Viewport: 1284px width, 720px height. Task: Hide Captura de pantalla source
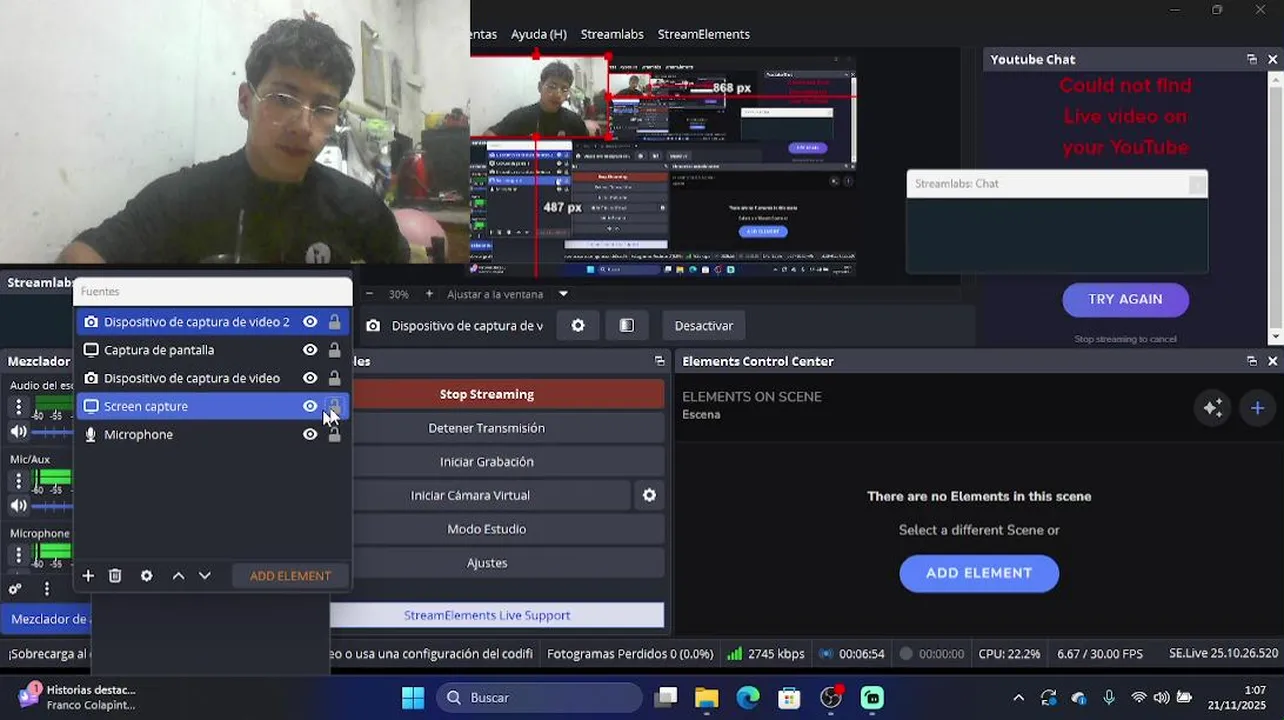310,350
